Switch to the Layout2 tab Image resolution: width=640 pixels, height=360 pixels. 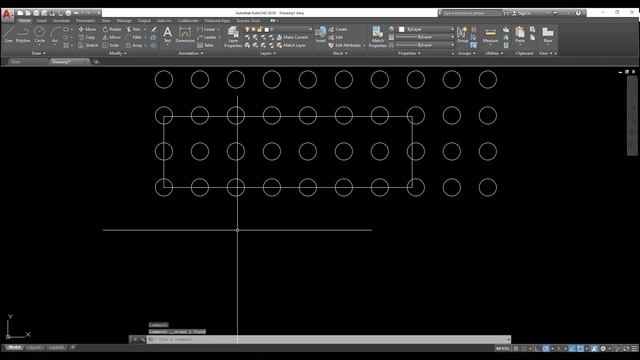click(x=56, y=347)
